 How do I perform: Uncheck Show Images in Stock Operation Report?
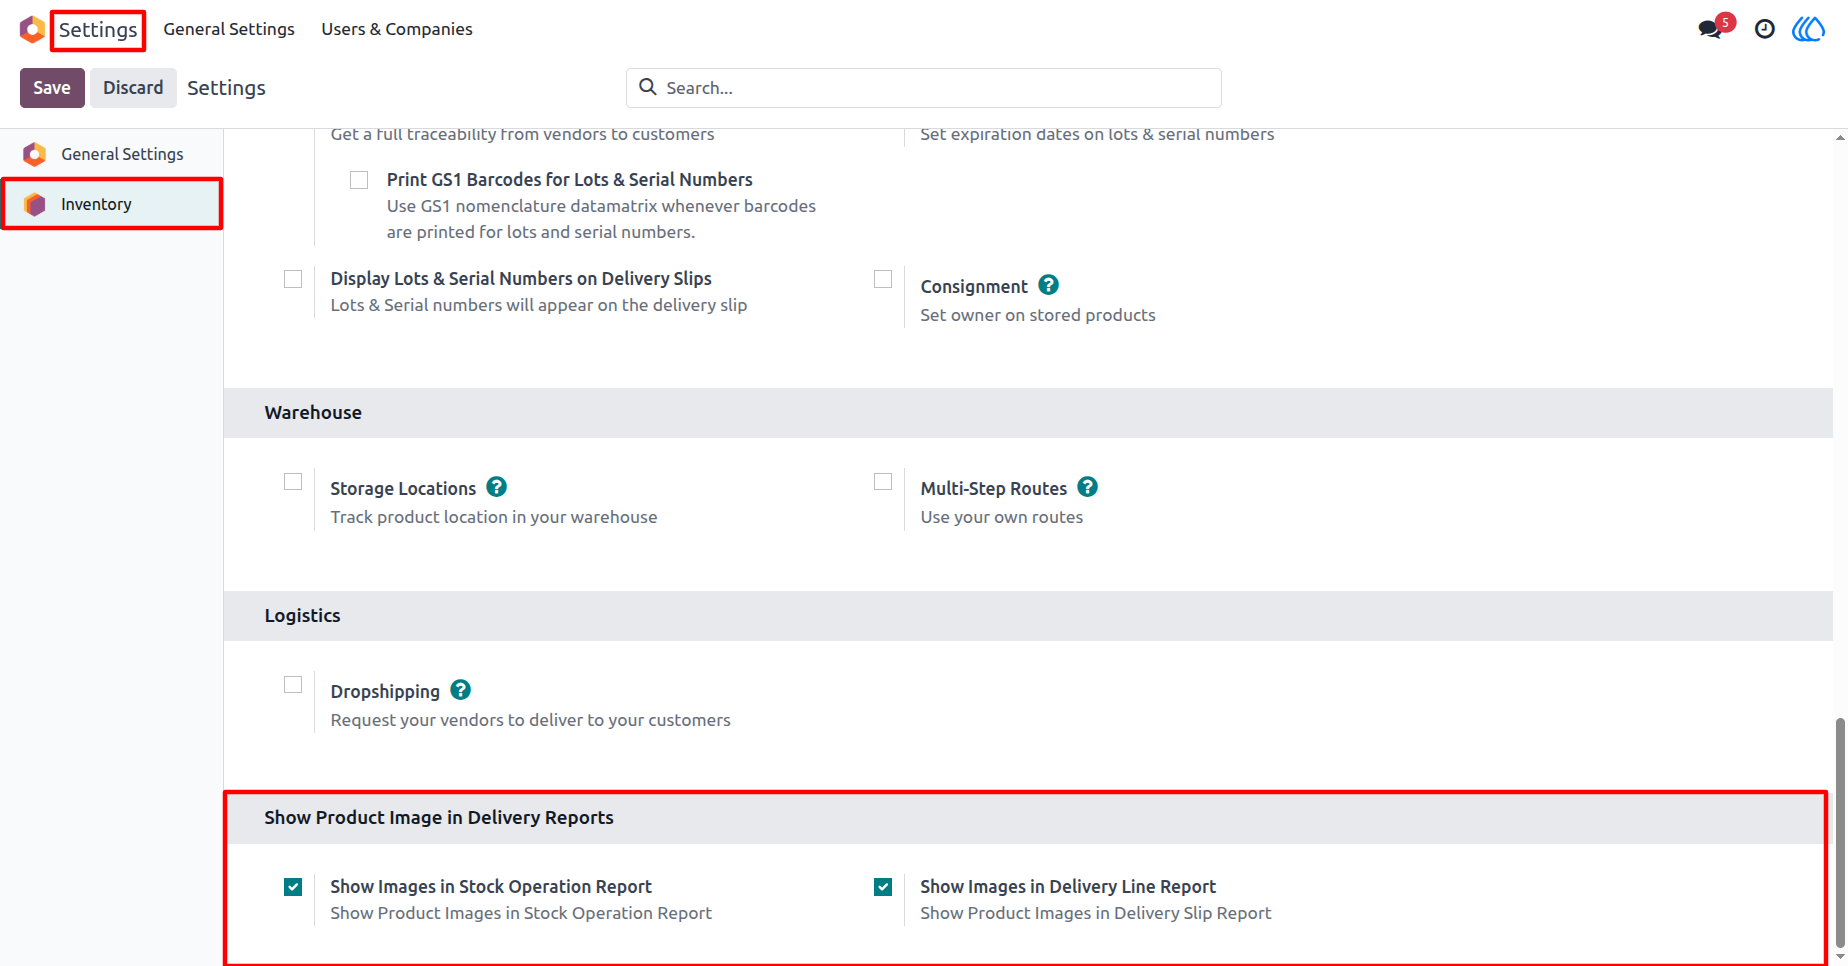[x=293, y=887]
